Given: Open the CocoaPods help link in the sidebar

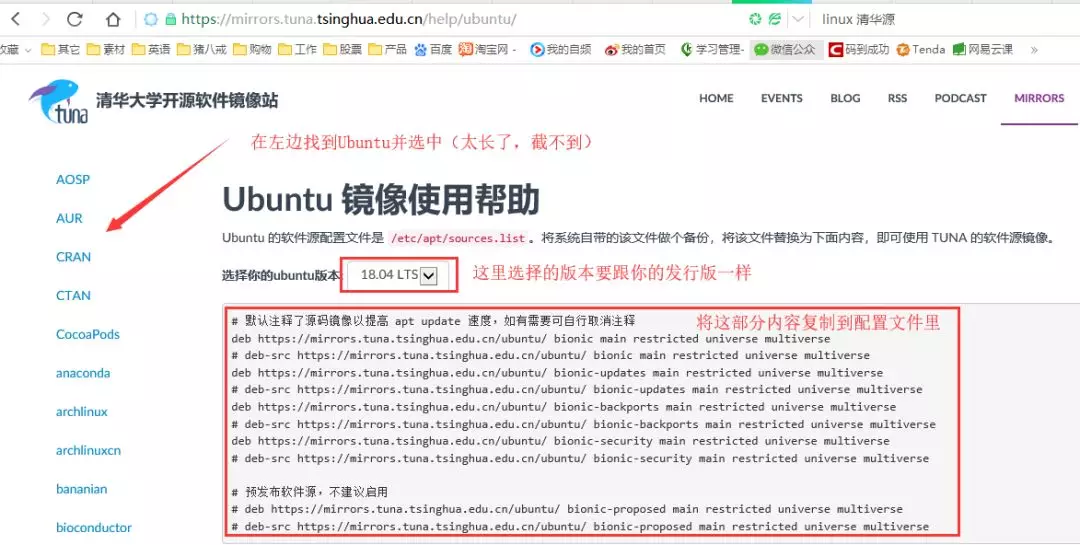Looking at the screenshot, I should [x=88, y=334].
